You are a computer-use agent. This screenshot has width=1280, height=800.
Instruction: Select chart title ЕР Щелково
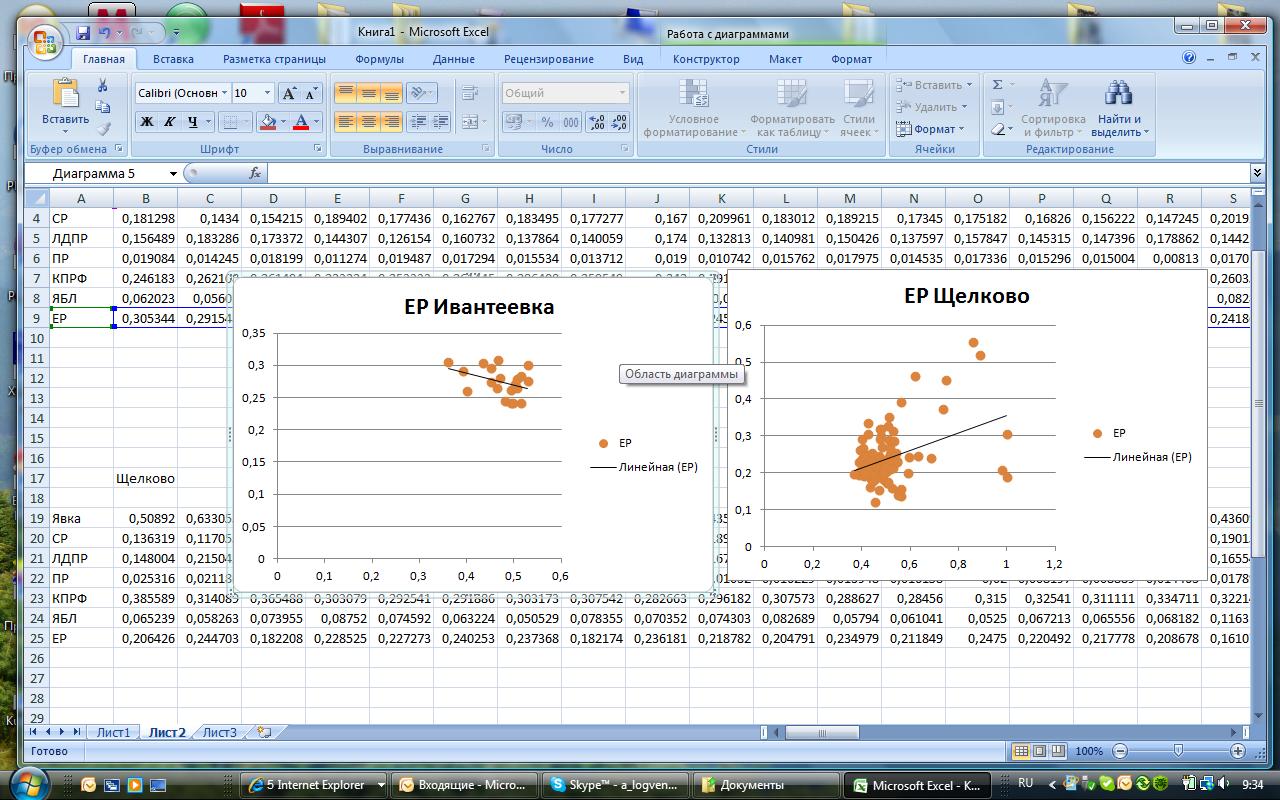click(966, 295)
